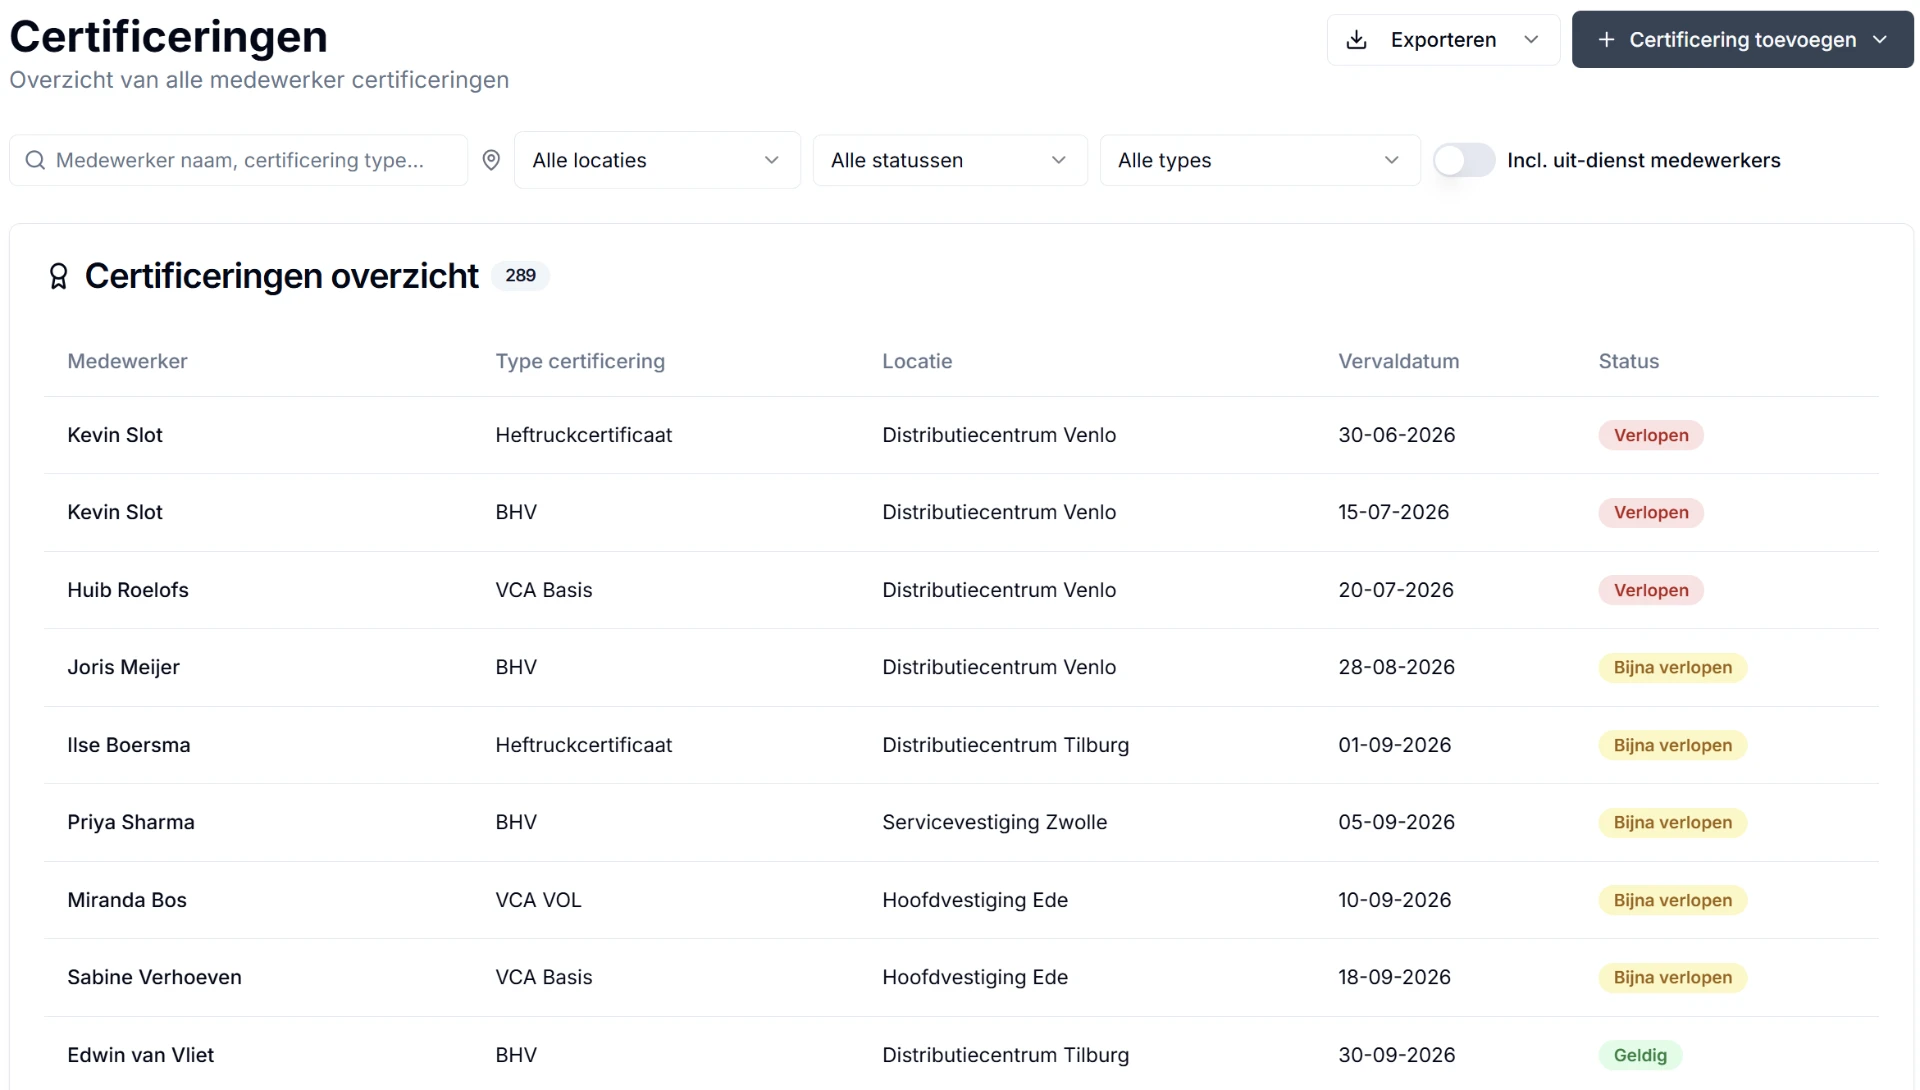Image resolution: width=1920 pixels, height=1090 pixels.
Task: Select Priya Sharma in the table
Action: click(131, 822)
